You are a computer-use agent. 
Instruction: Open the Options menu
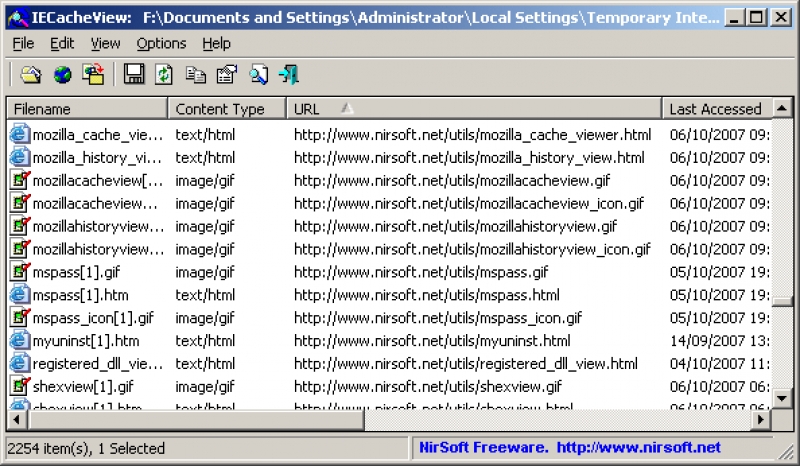(161, 43)
